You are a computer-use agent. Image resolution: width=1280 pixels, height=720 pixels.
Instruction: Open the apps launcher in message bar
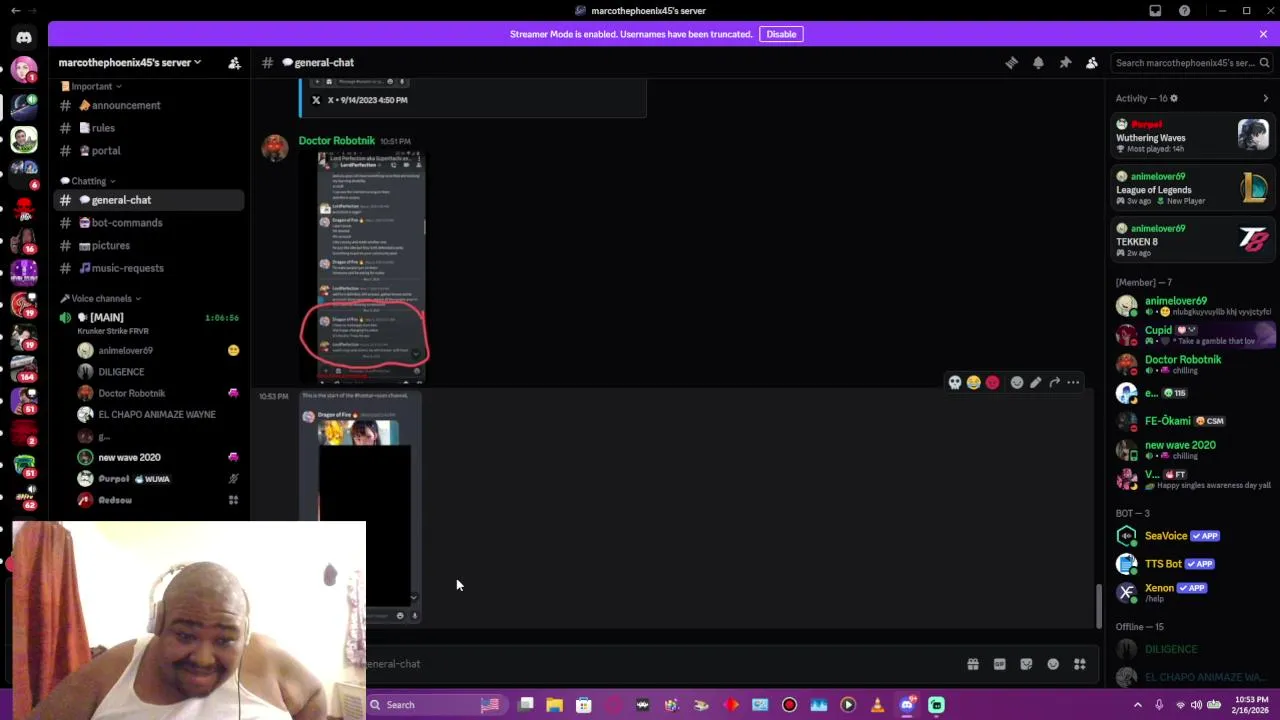click(1080, 664)
